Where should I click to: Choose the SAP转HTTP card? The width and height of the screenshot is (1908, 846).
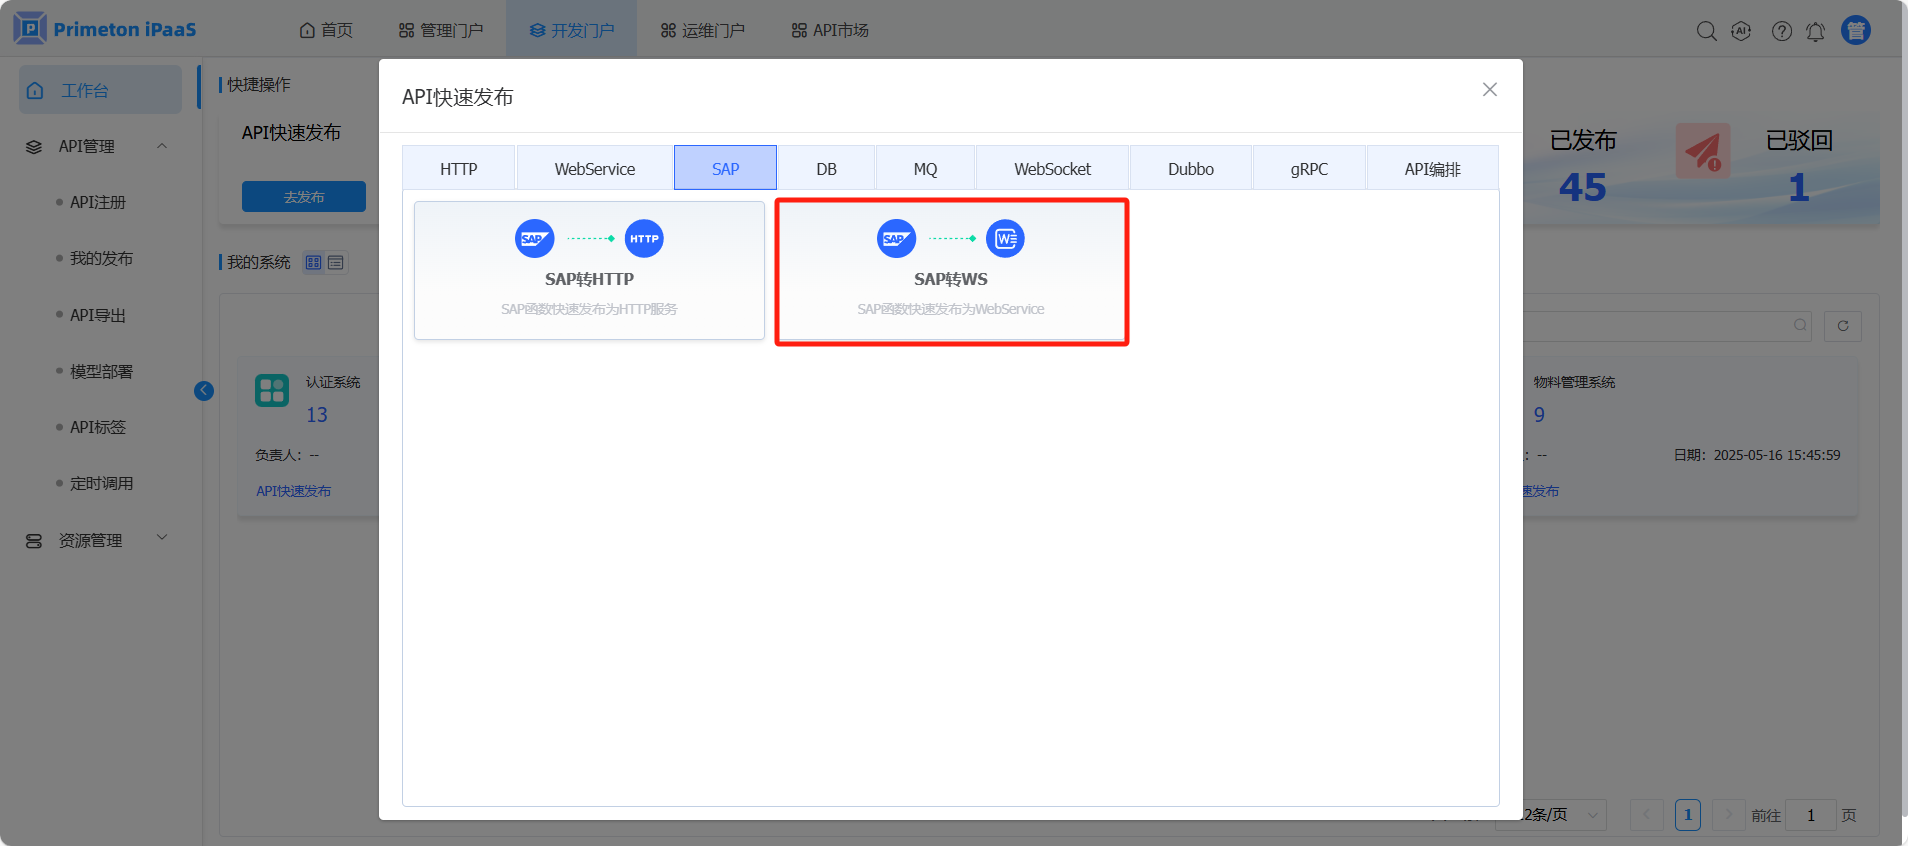tap(589, 272)
